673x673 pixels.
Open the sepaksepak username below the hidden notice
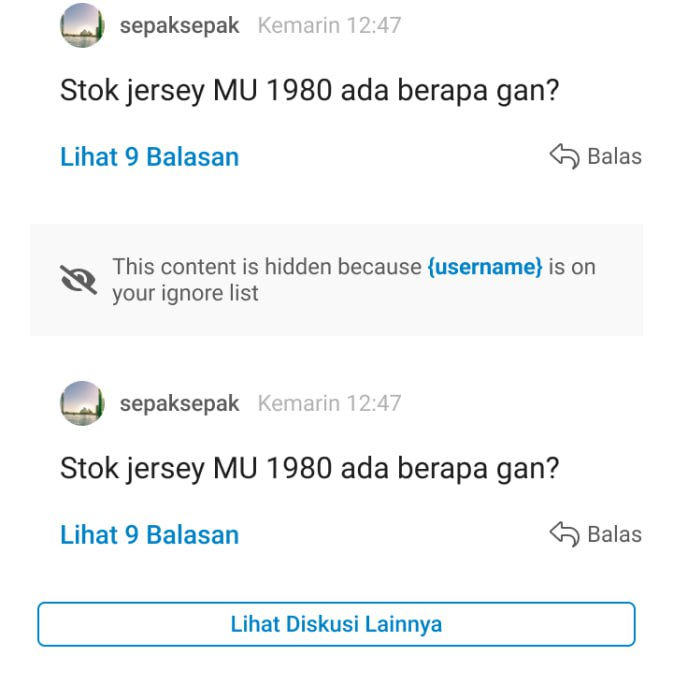coord(179,404)
